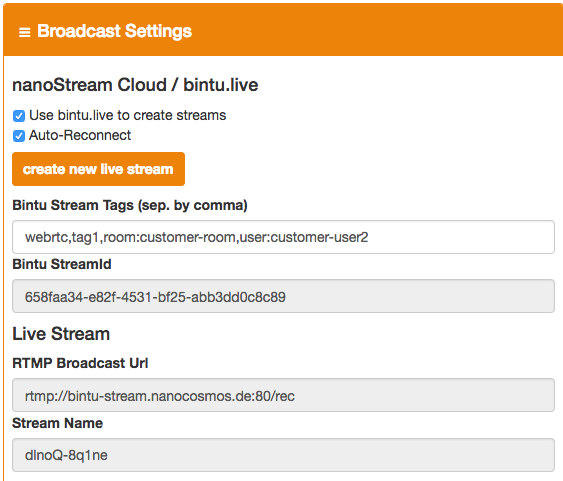This screenshot has height=481, width=563.
Task: Click the RTMP Broadcast Url label
Action: (x=80, y=363)
